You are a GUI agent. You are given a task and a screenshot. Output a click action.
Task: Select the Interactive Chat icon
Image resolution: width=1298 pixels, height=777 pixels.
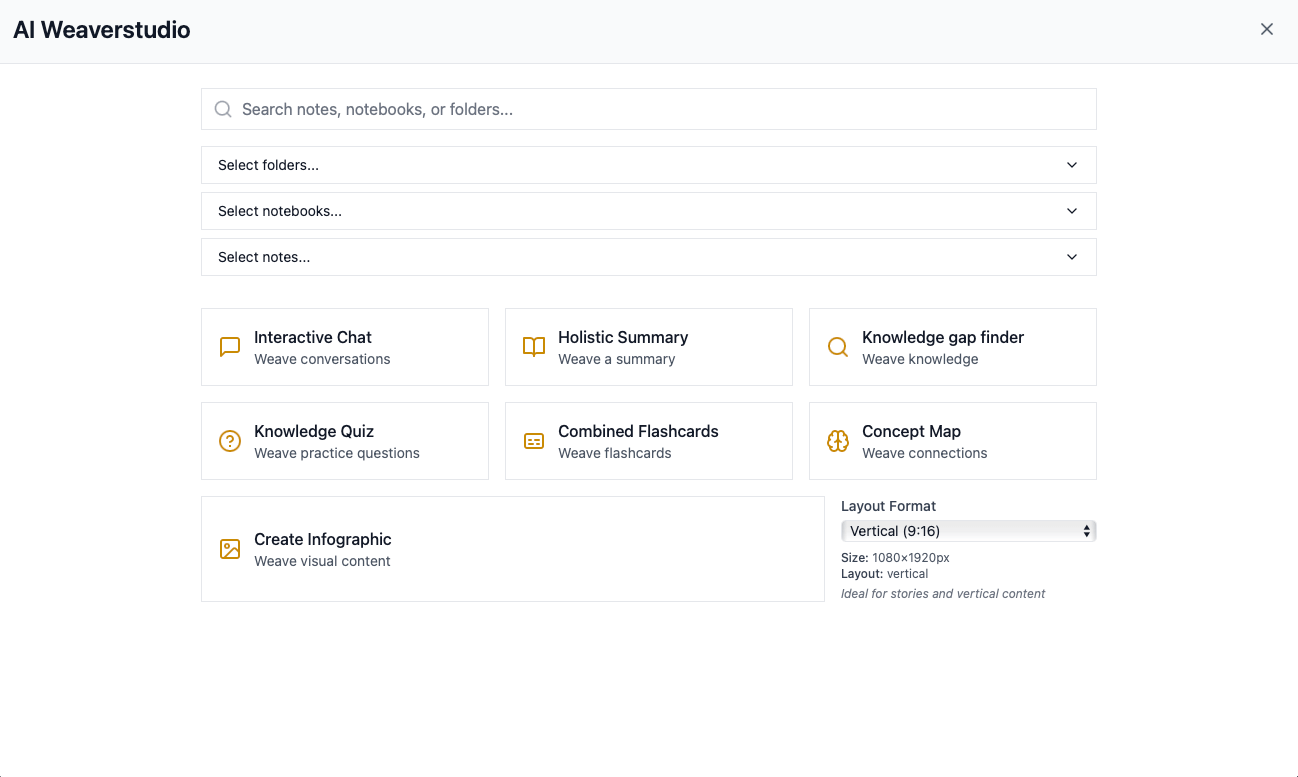(x=230, y=346)
